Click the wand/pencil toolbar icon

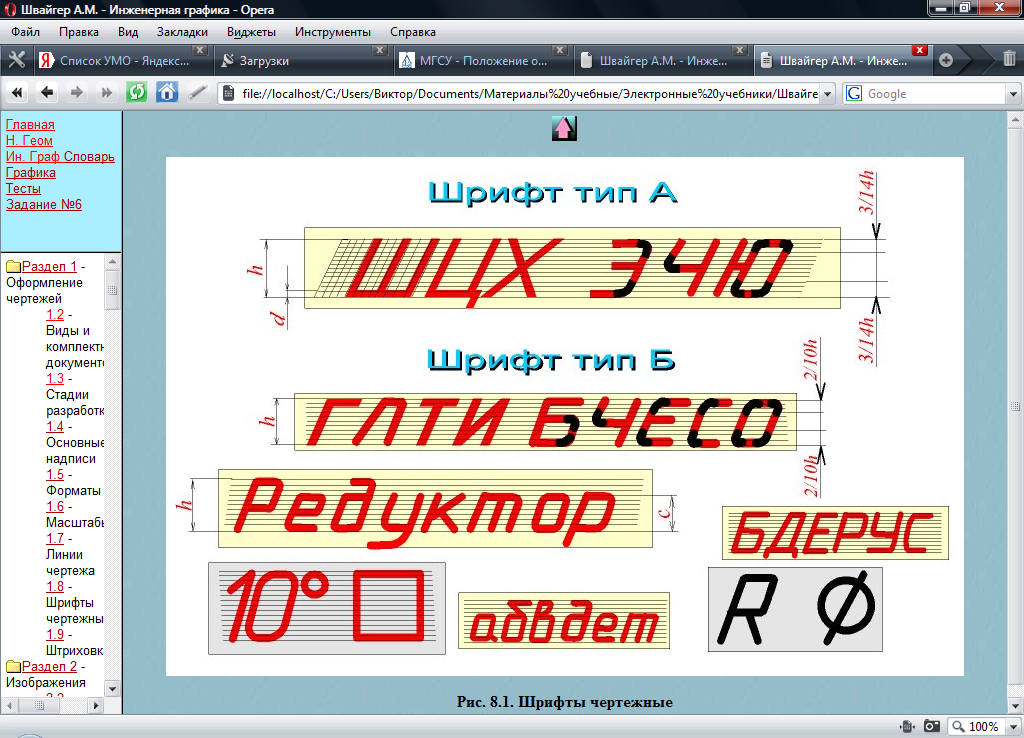(x=197, y=93)
